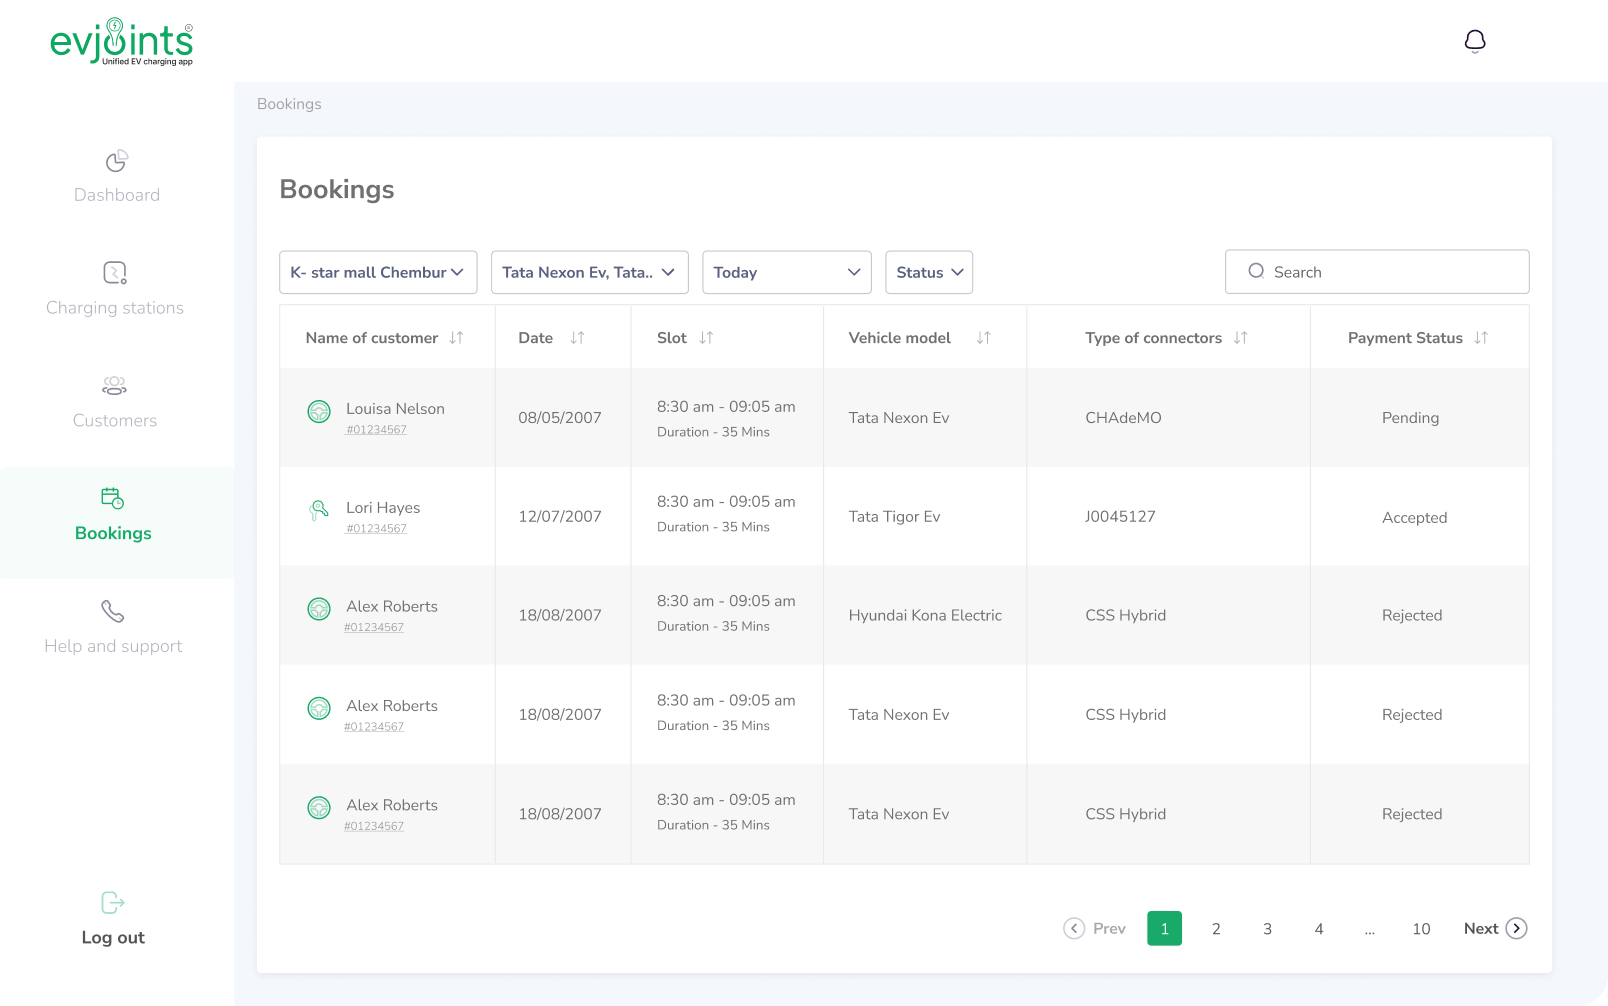Viewport: 1608px width, 1006px height.
Task: Expand the Today date dropdown
Action: [786, 272]
